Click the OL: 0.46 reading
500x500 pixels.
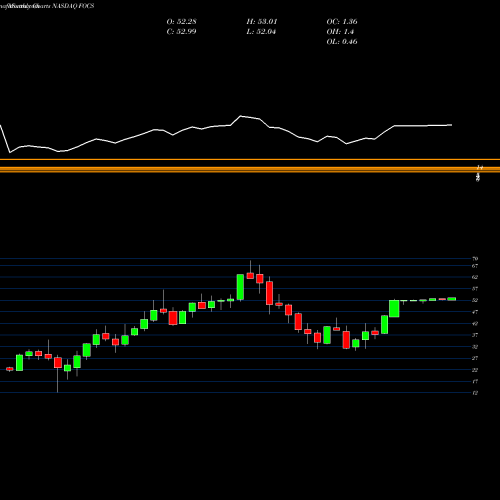342,42
